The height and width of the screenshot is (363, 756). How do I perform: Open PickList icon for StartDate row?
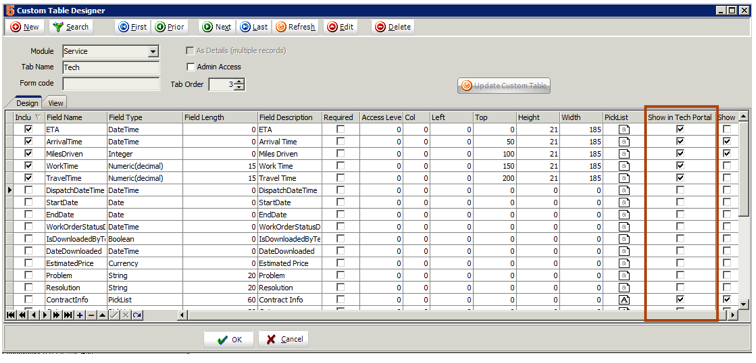click(624, 202)
